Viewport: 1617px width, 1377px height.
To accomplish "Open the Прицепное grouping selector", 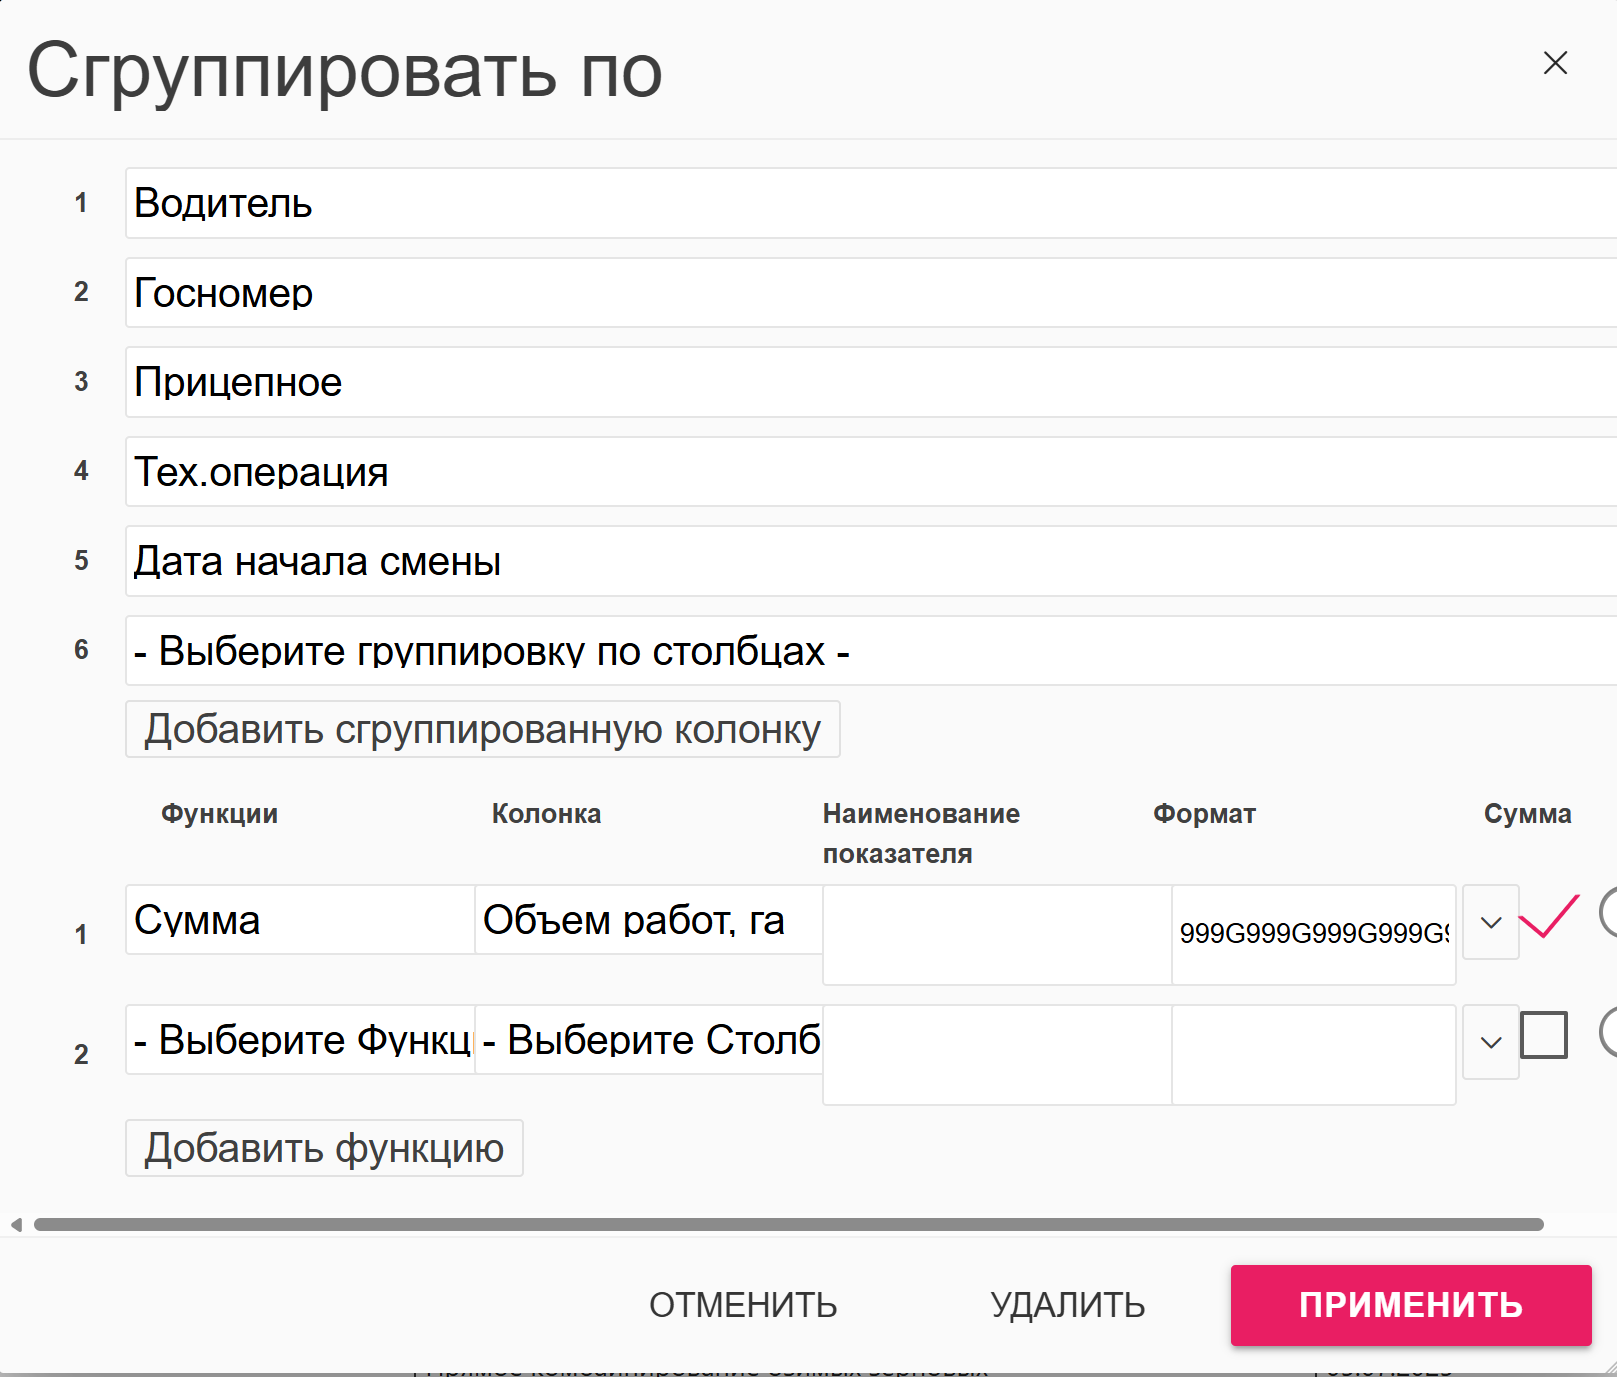I will [x=870, y=382].
